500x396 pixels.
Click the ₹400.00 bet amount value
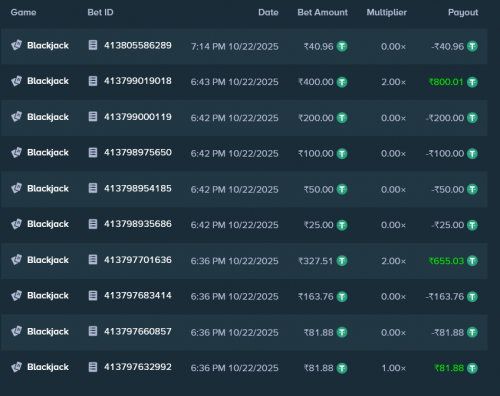click(316, 82)
